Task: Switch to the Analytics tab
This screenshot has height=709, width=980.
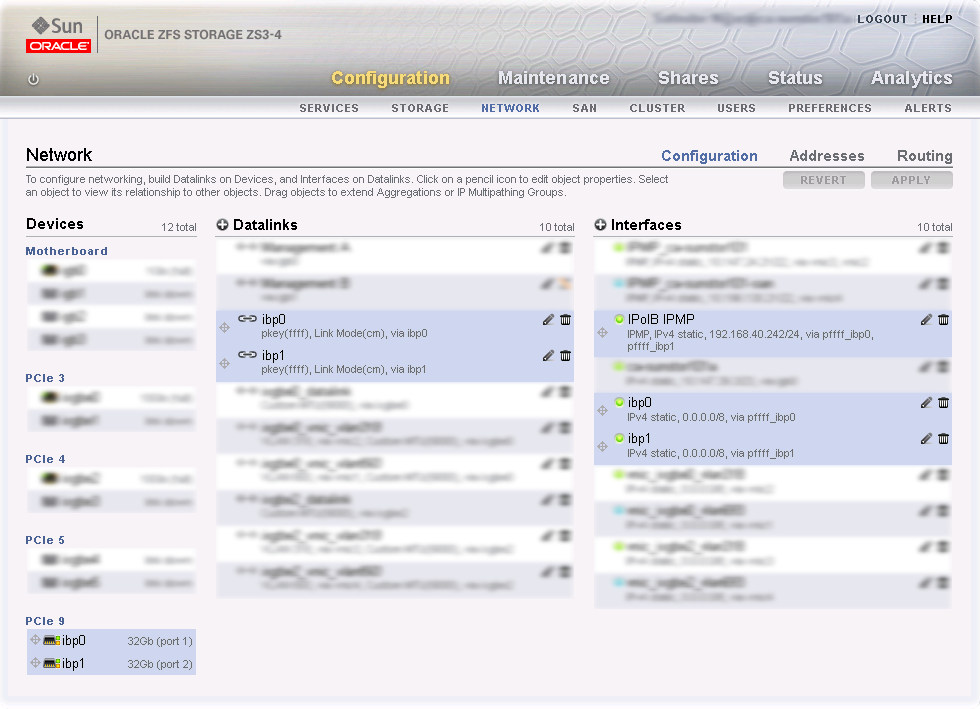Action: click(x=910, y=77)
